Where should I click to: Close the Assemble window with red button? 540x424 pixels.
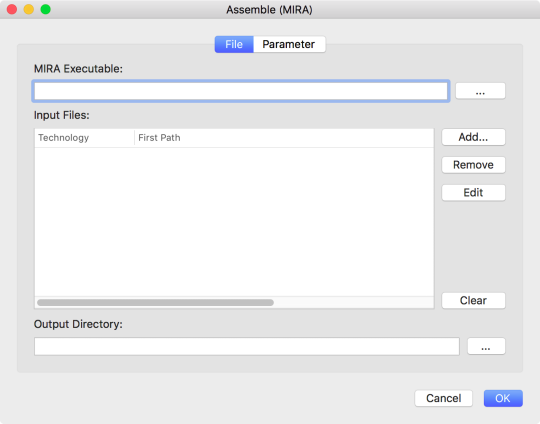click(x=12, y=9)
